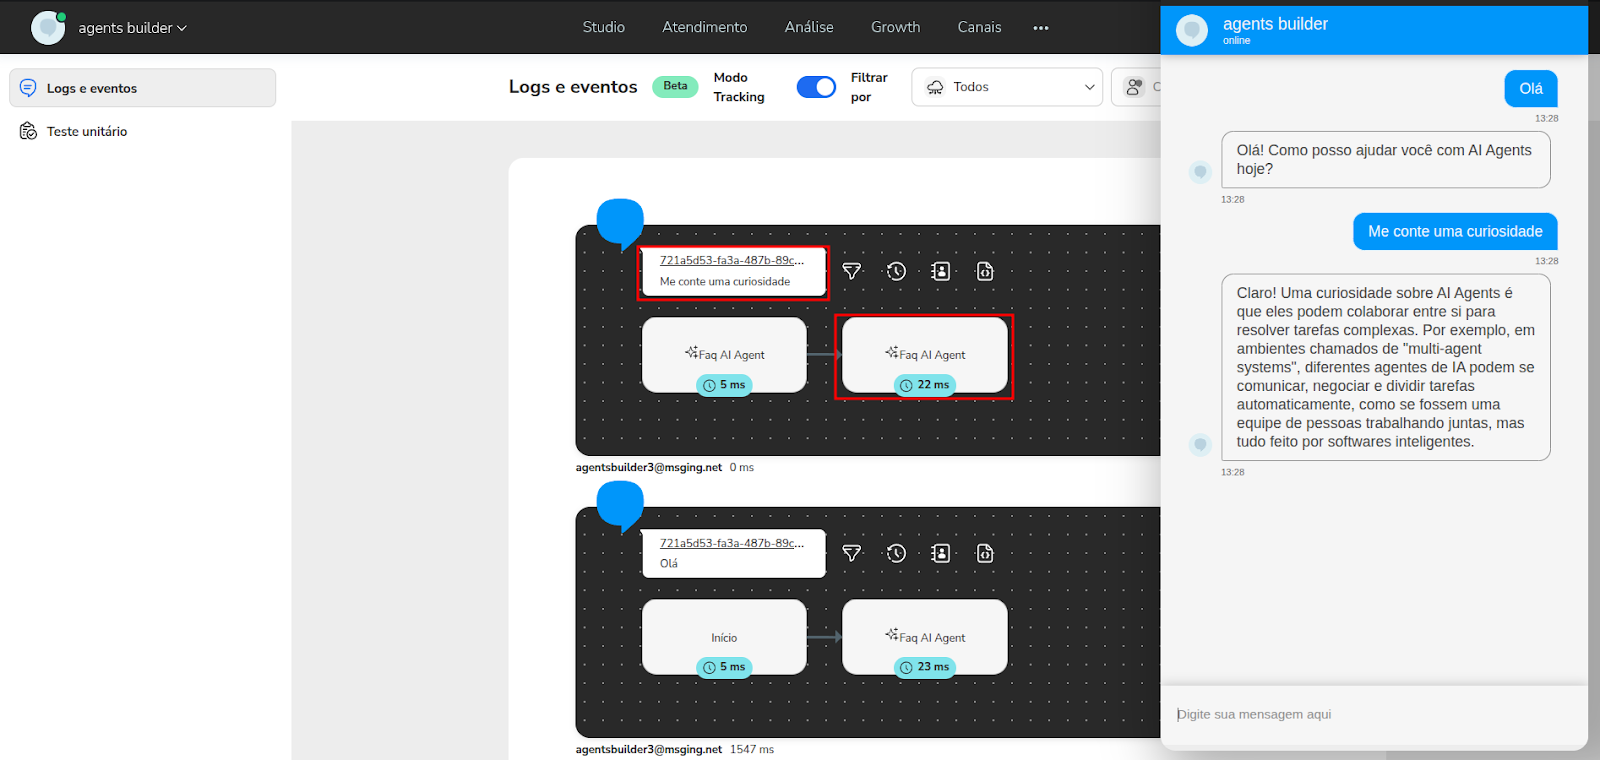Image resolution: width=1600 pixels, height=760 pixels.
Task: Click the chat message input field
Action: tap(1370, 714)
